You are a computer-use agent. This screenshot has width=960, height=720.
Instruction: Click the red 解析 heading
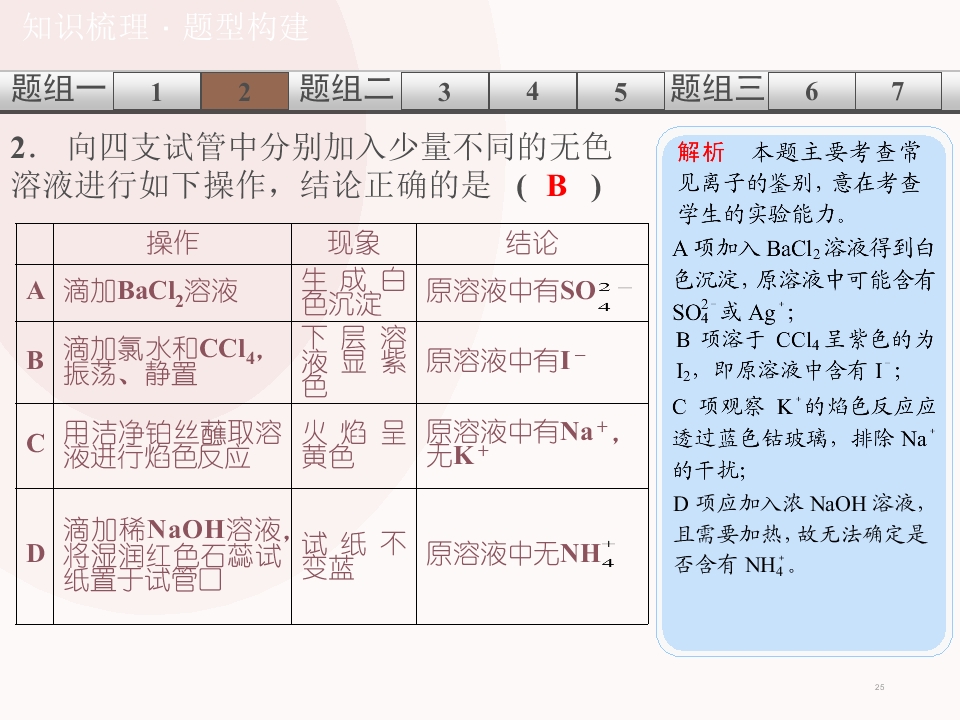701,152
